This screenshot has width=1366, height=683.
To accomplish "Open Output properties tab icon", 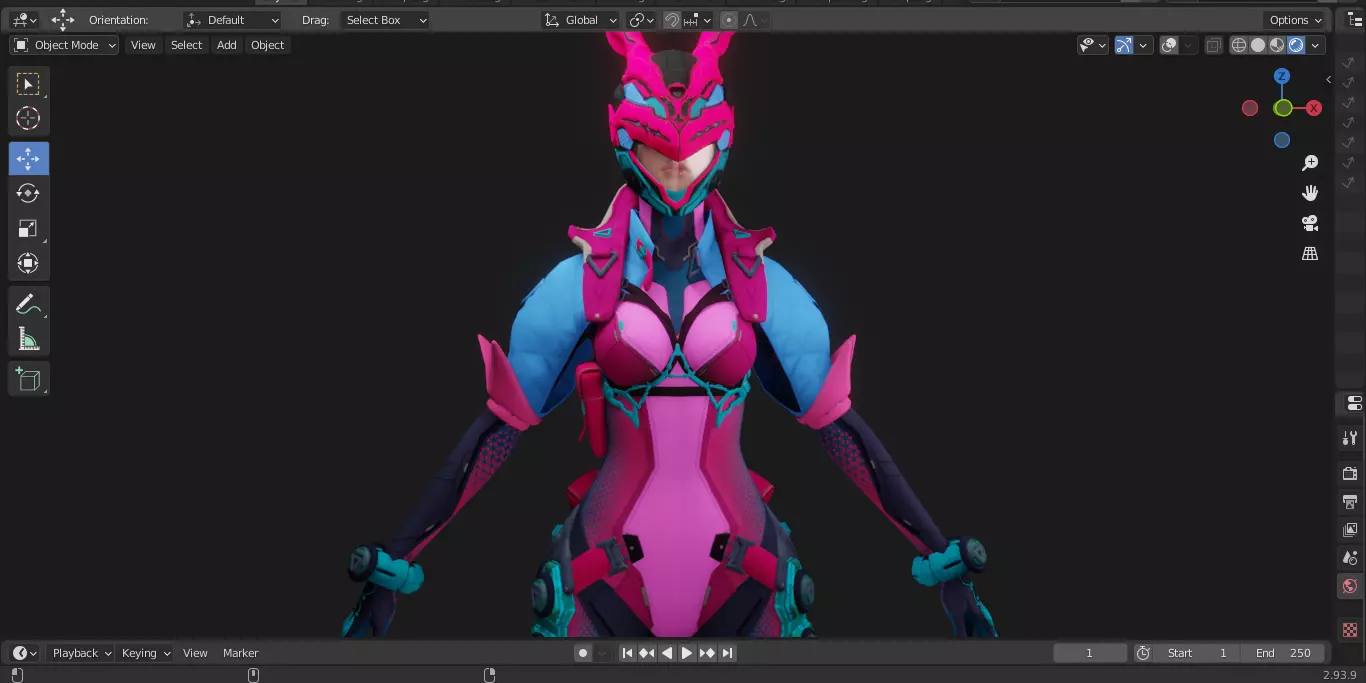I will click(1350, 501).
